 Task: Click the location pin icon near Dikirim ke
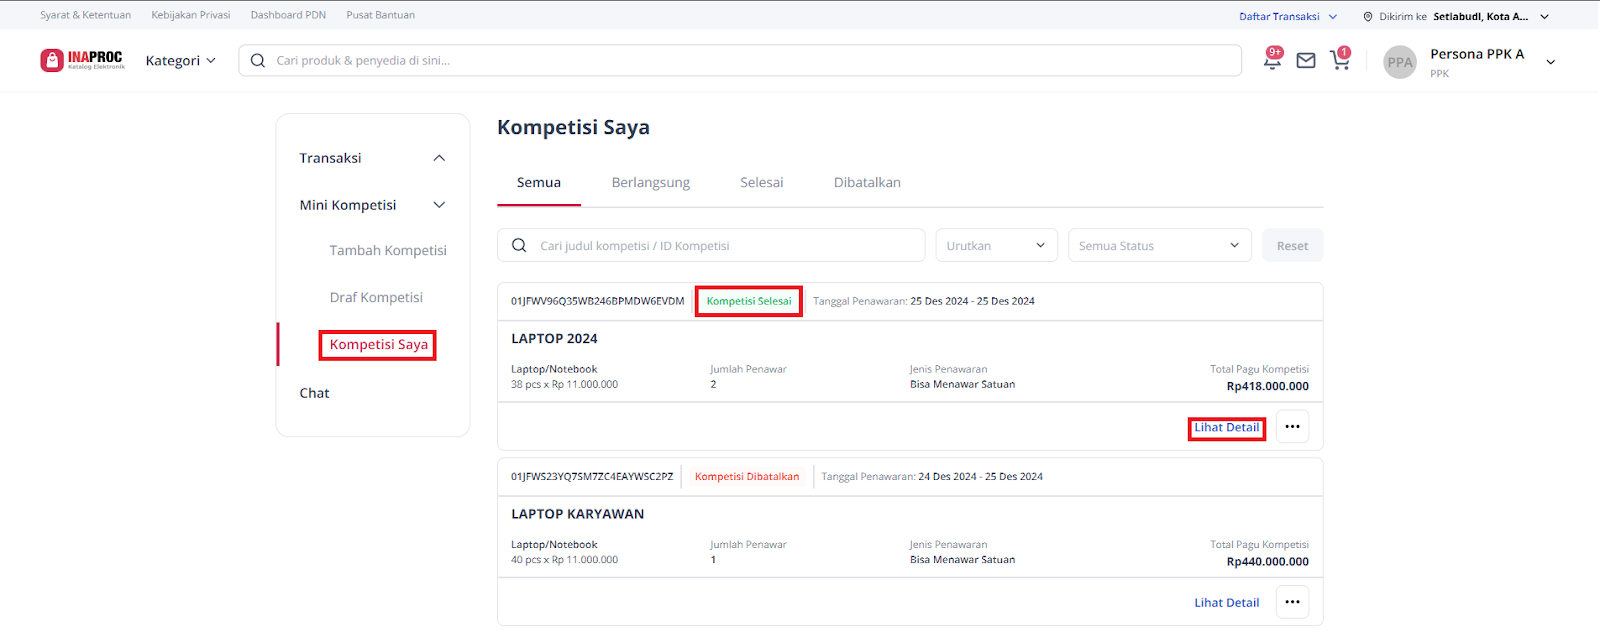[x=1368, y=17]
